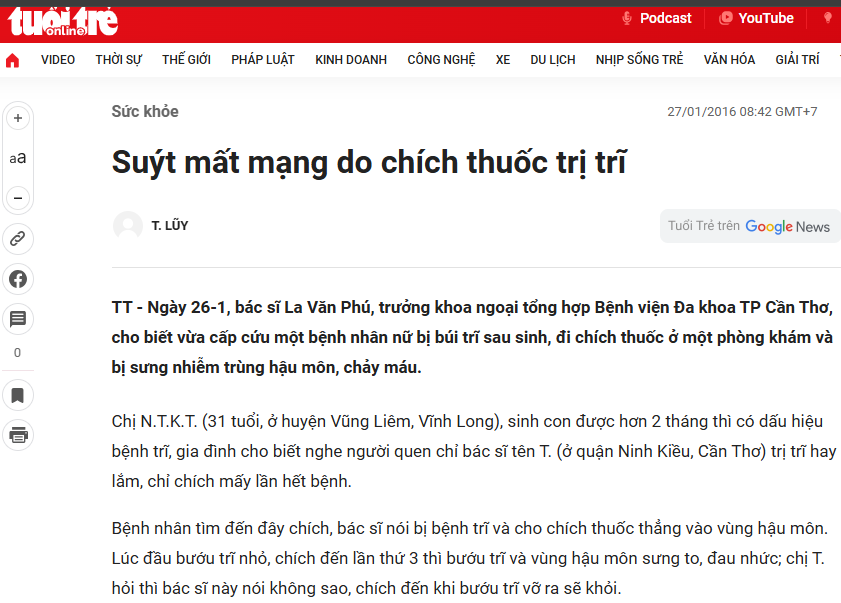The width and height of the screenshot is (841, 603).
Task: Open the CÔNG NGHỆ section
Action: (x=441, y=60)
